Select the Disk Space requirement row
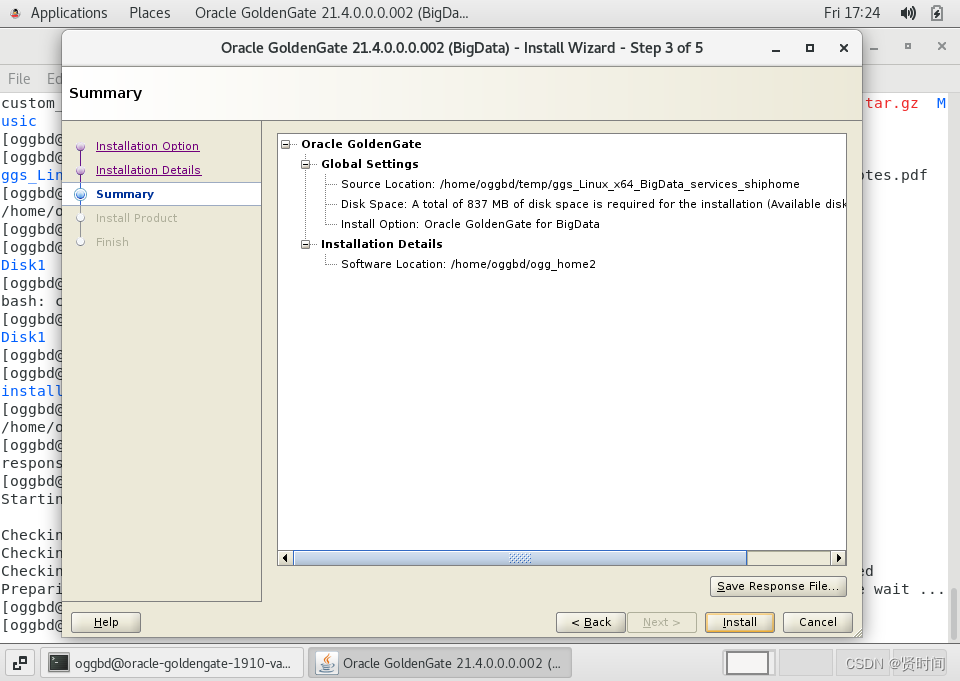Image resolution: width=960 pixels, height=681 pixels. (x=593, y=204)
